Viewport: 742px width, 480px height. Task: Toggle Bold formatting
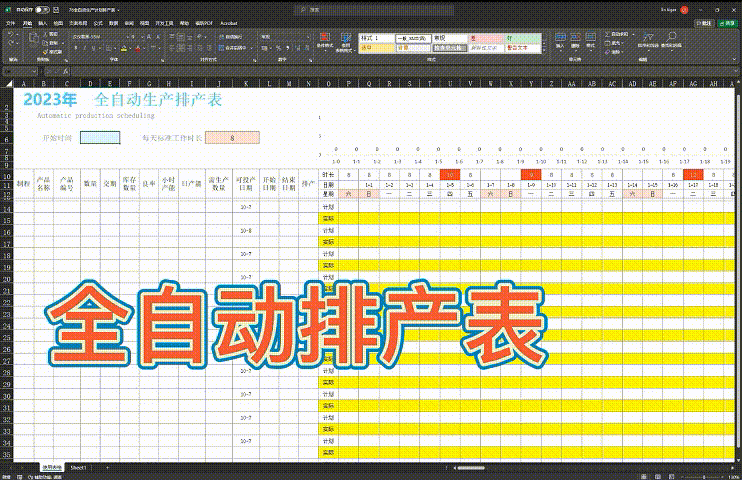click(75, 48)
